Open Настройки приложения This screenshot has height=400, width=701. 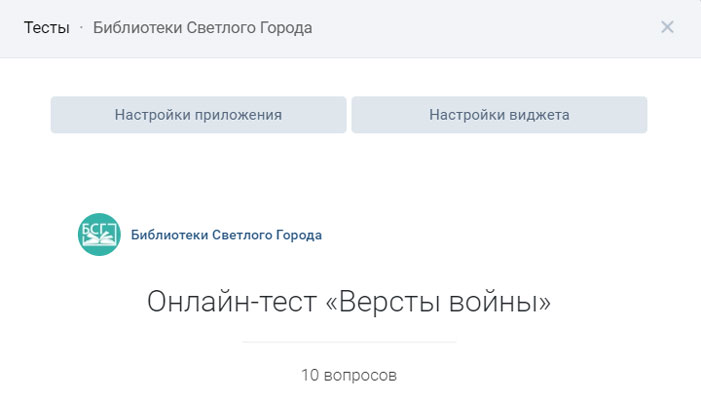(x=198, y=115)
